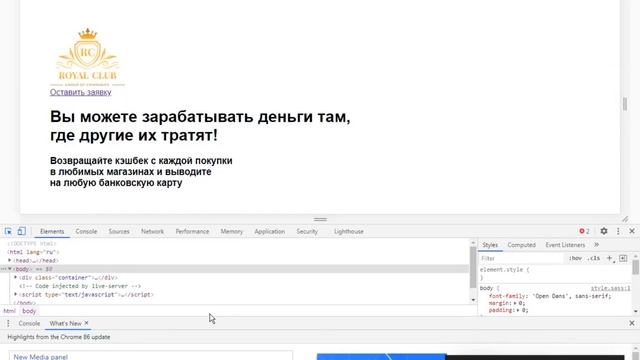Collapse the body element node

[x=10, y=269]
